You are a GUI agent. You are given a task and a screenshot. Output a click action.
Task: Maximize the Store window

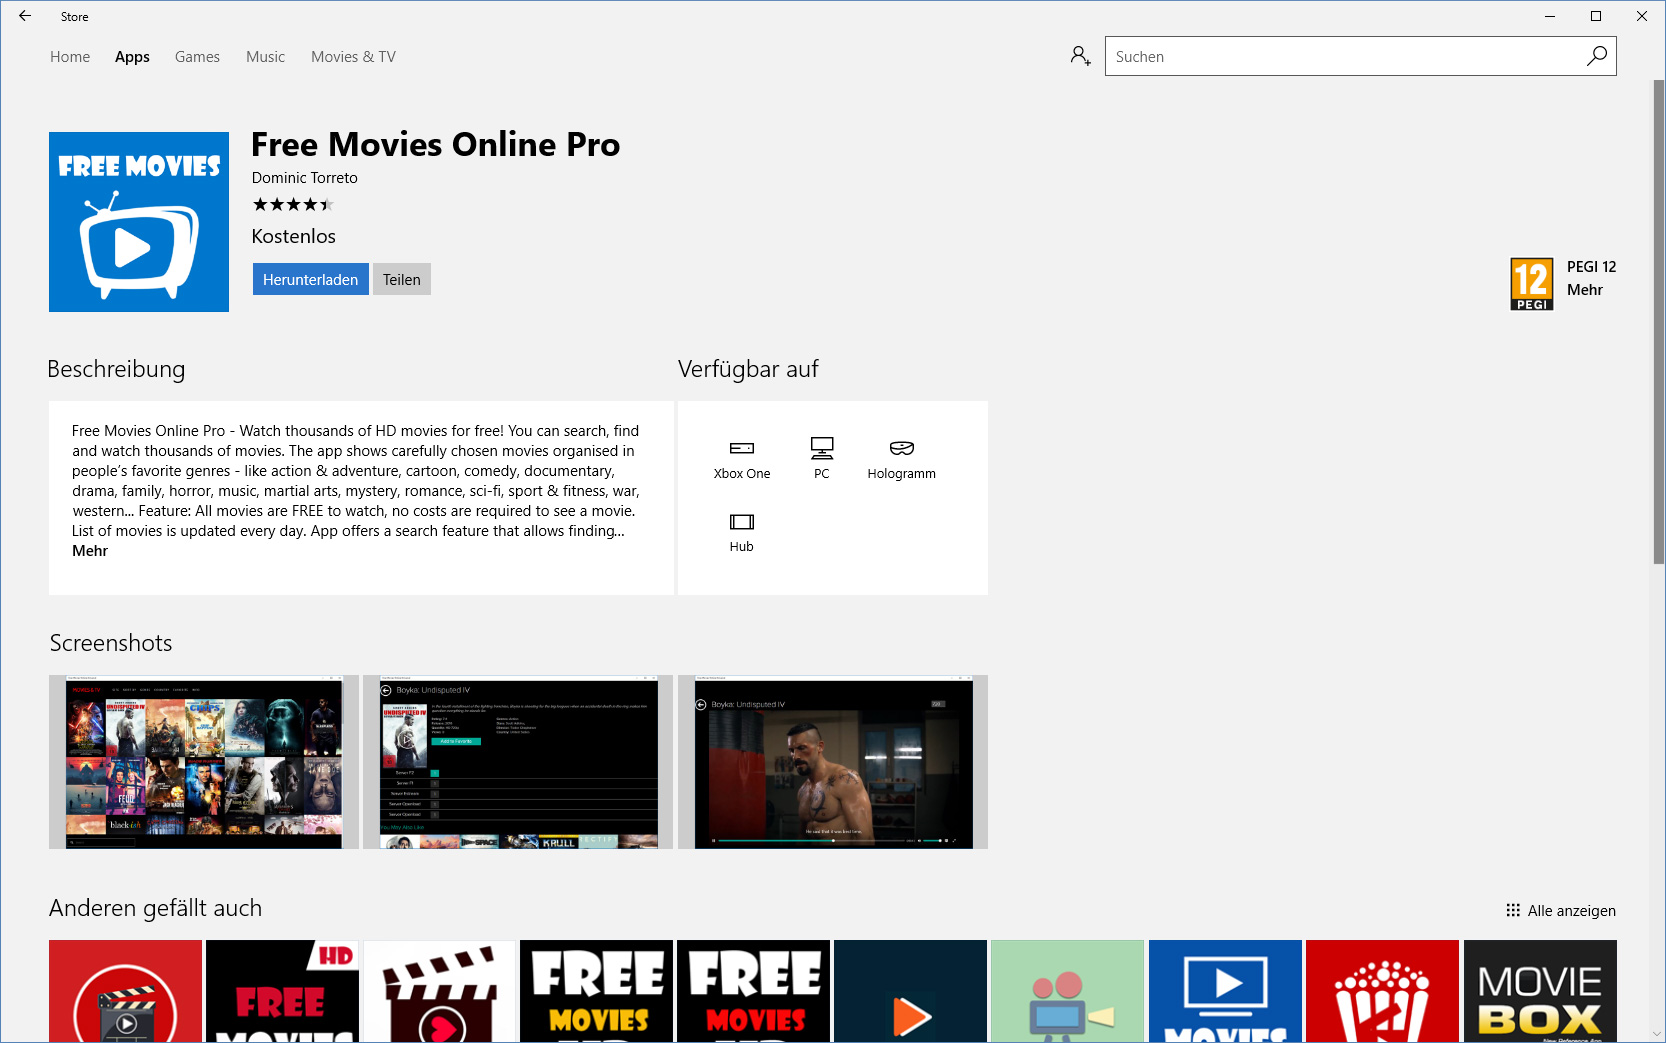(x=1596, y=16)
